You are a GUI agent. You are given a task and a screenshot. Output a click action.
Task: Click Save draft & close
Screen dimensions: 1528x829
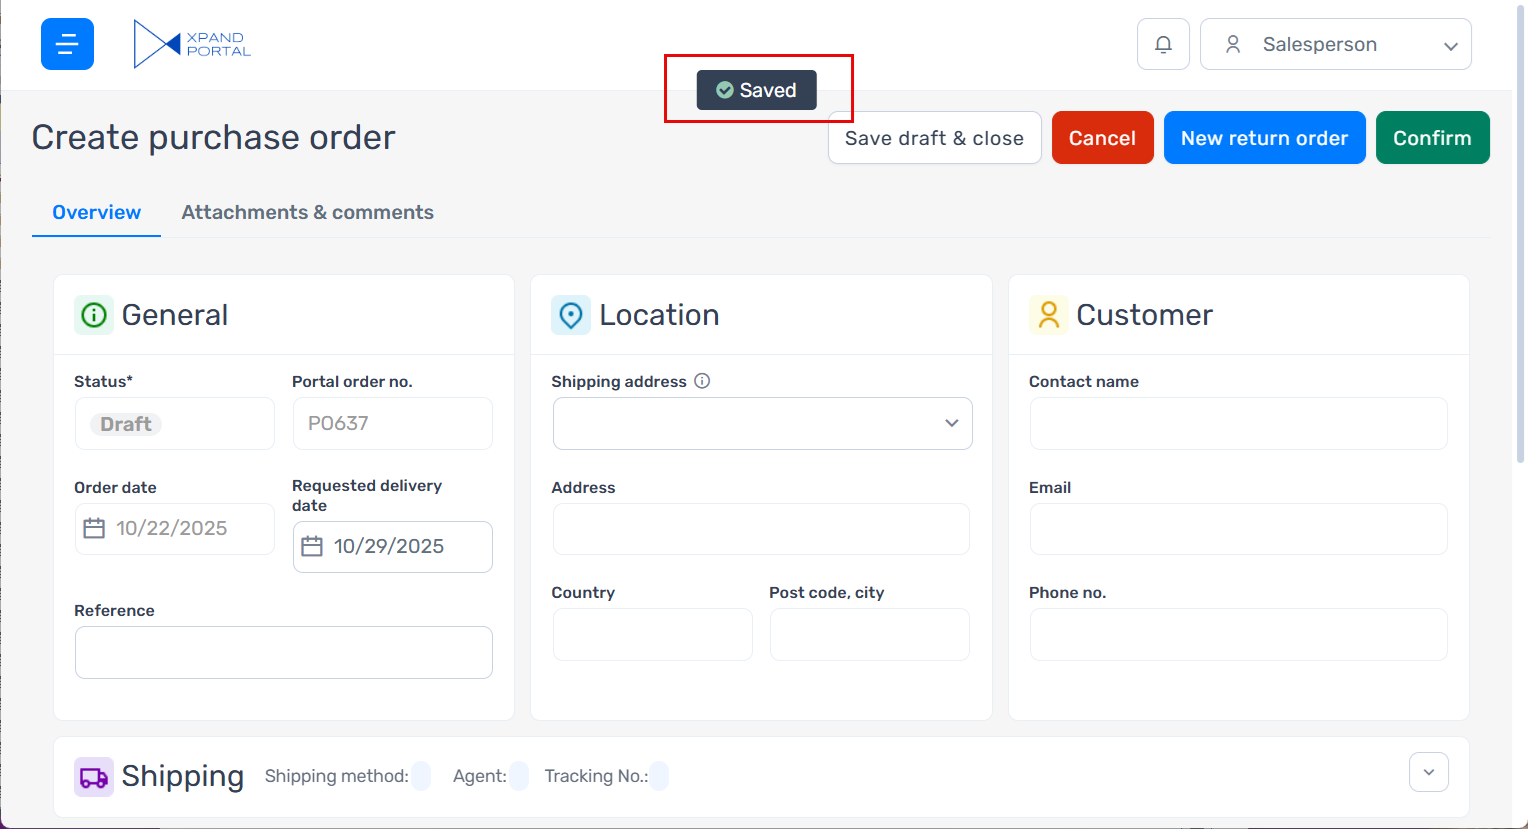934,138
